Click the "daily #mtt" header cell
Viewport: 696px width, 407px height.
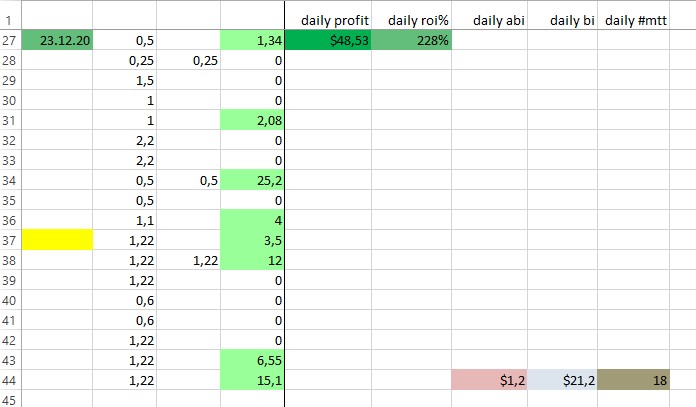coord(633,20)
